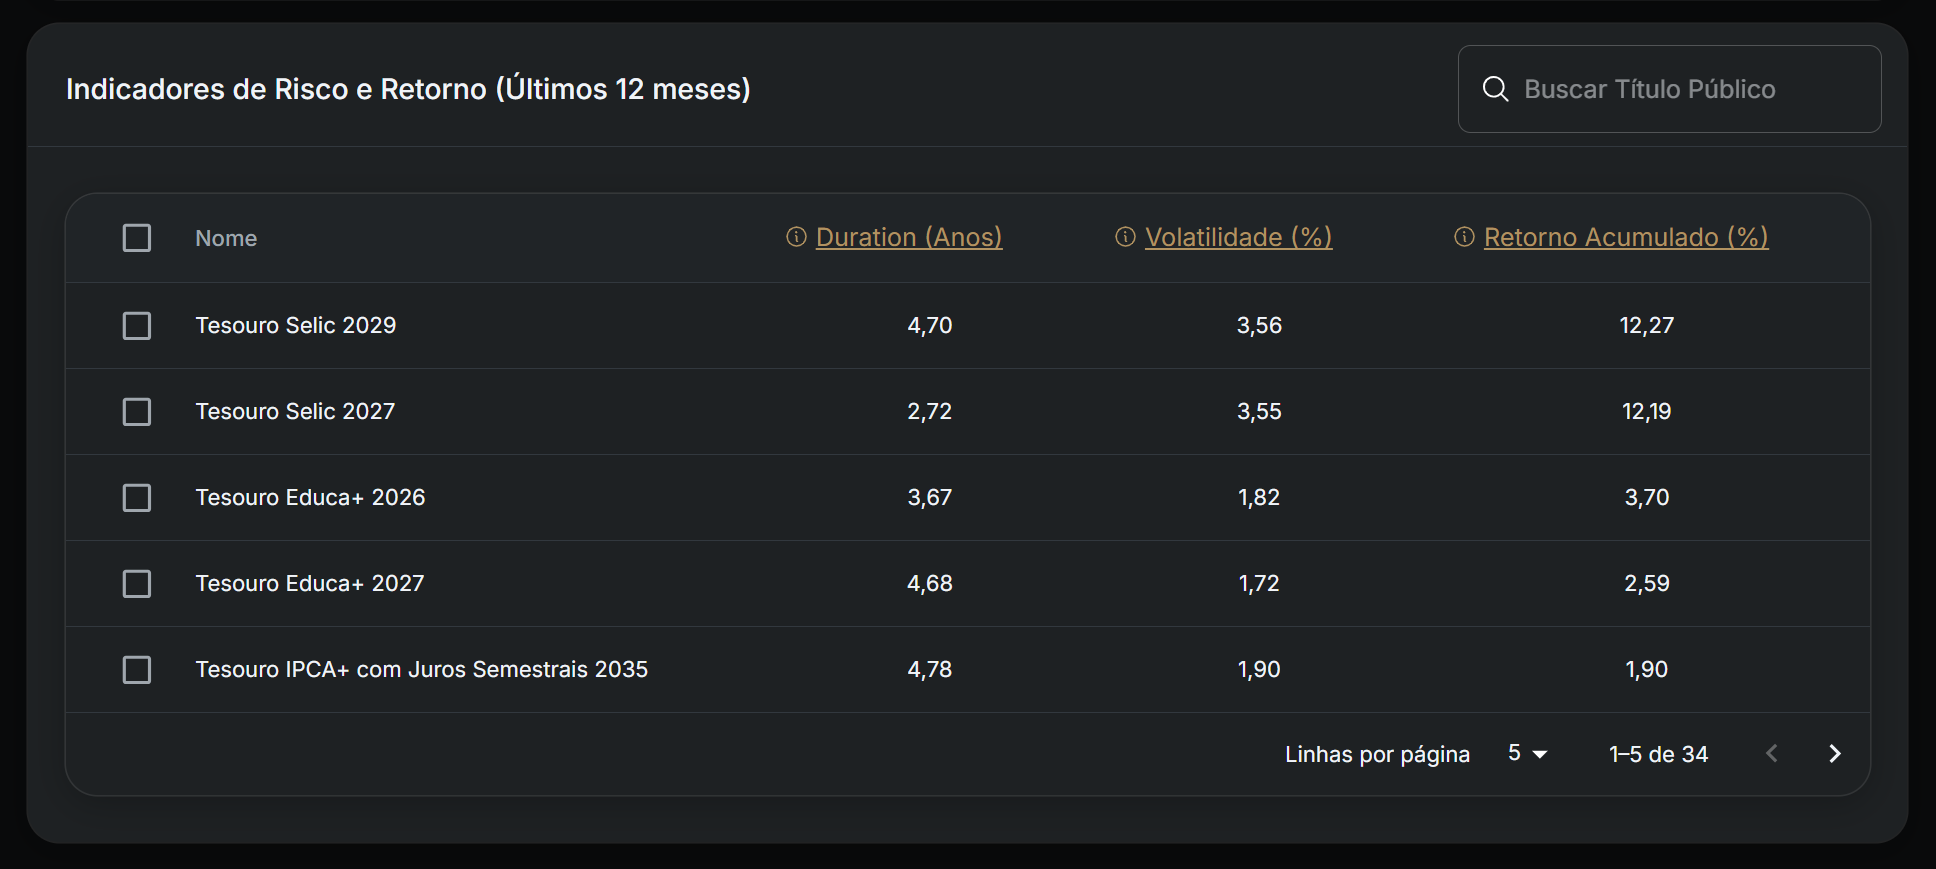Viewport: 1936px width, 869px height.
Task: Open the rows per page dropdown
Action: click(x=1527, y=754)
